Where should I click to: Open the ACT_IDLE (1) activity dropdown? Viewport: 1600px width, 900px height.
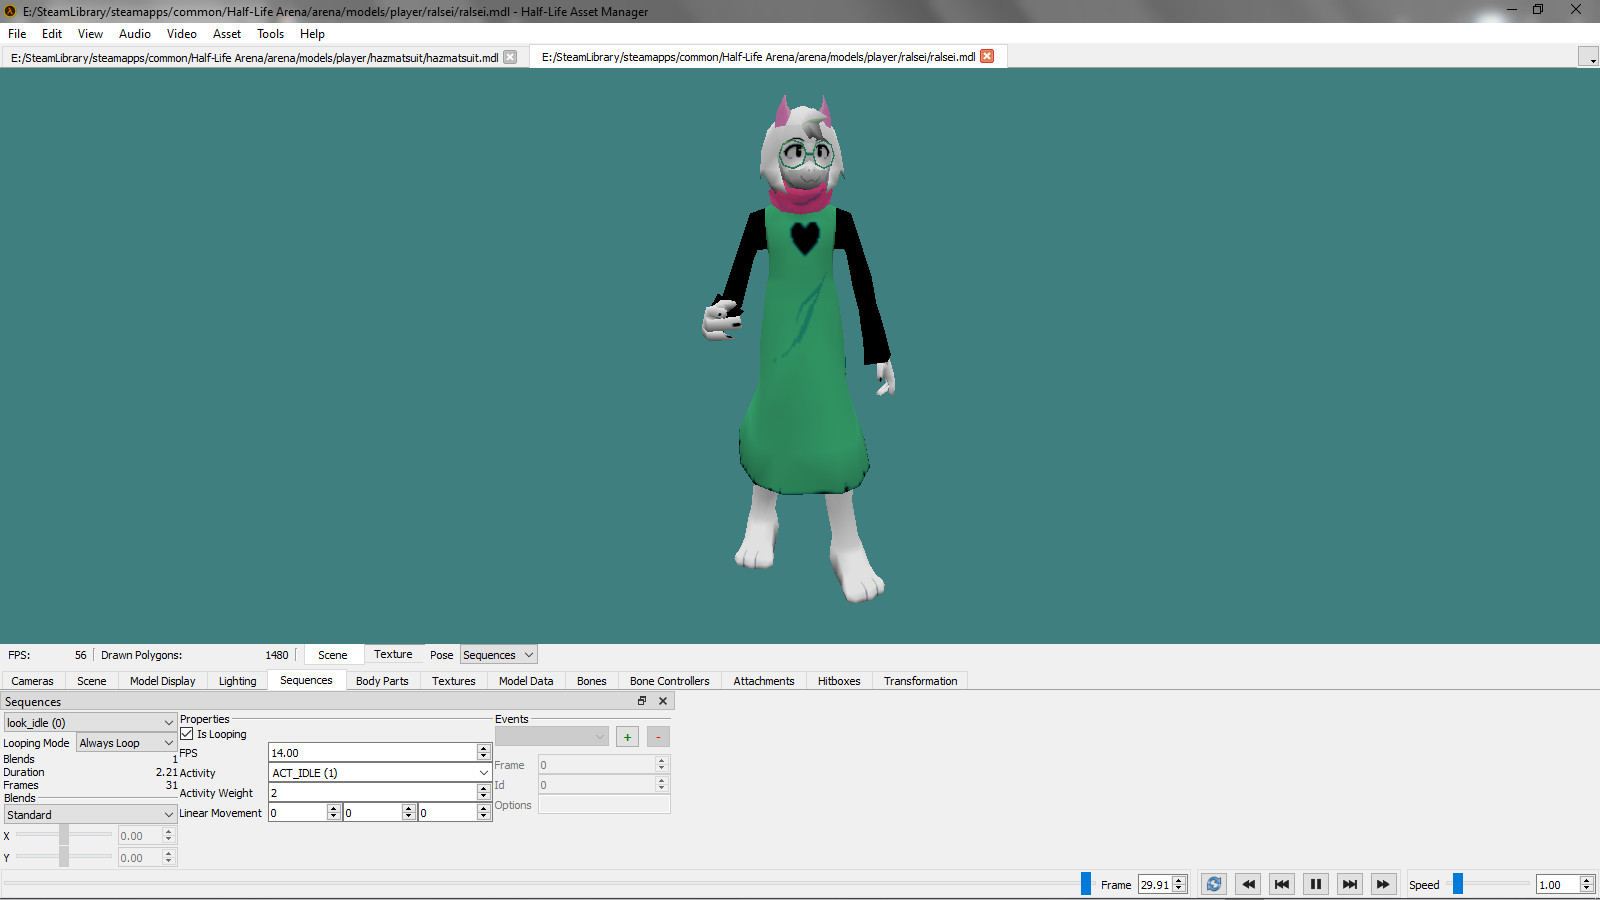coord(380,773)
